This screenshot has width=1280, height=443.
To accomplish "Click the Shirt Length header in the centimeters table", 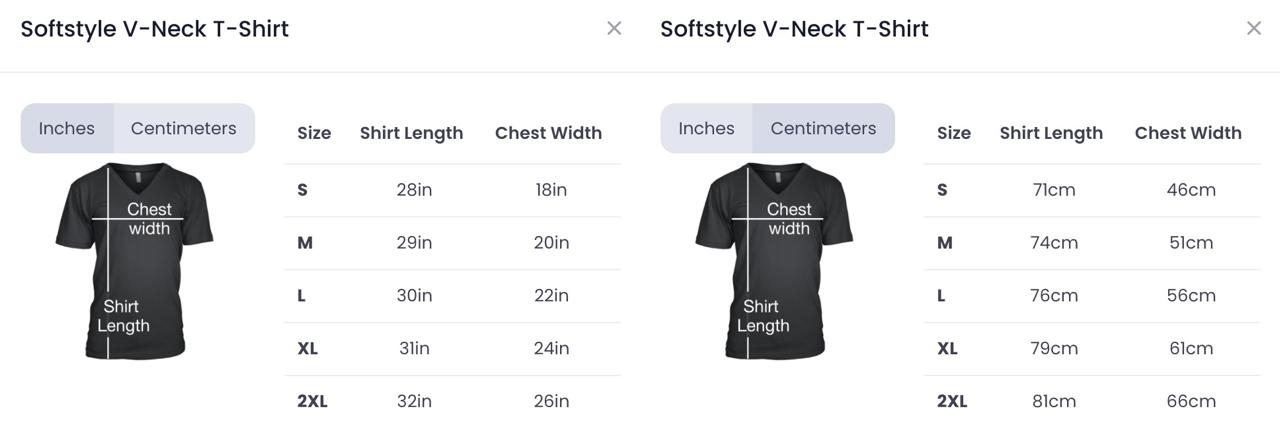I will coord(1051,133).
